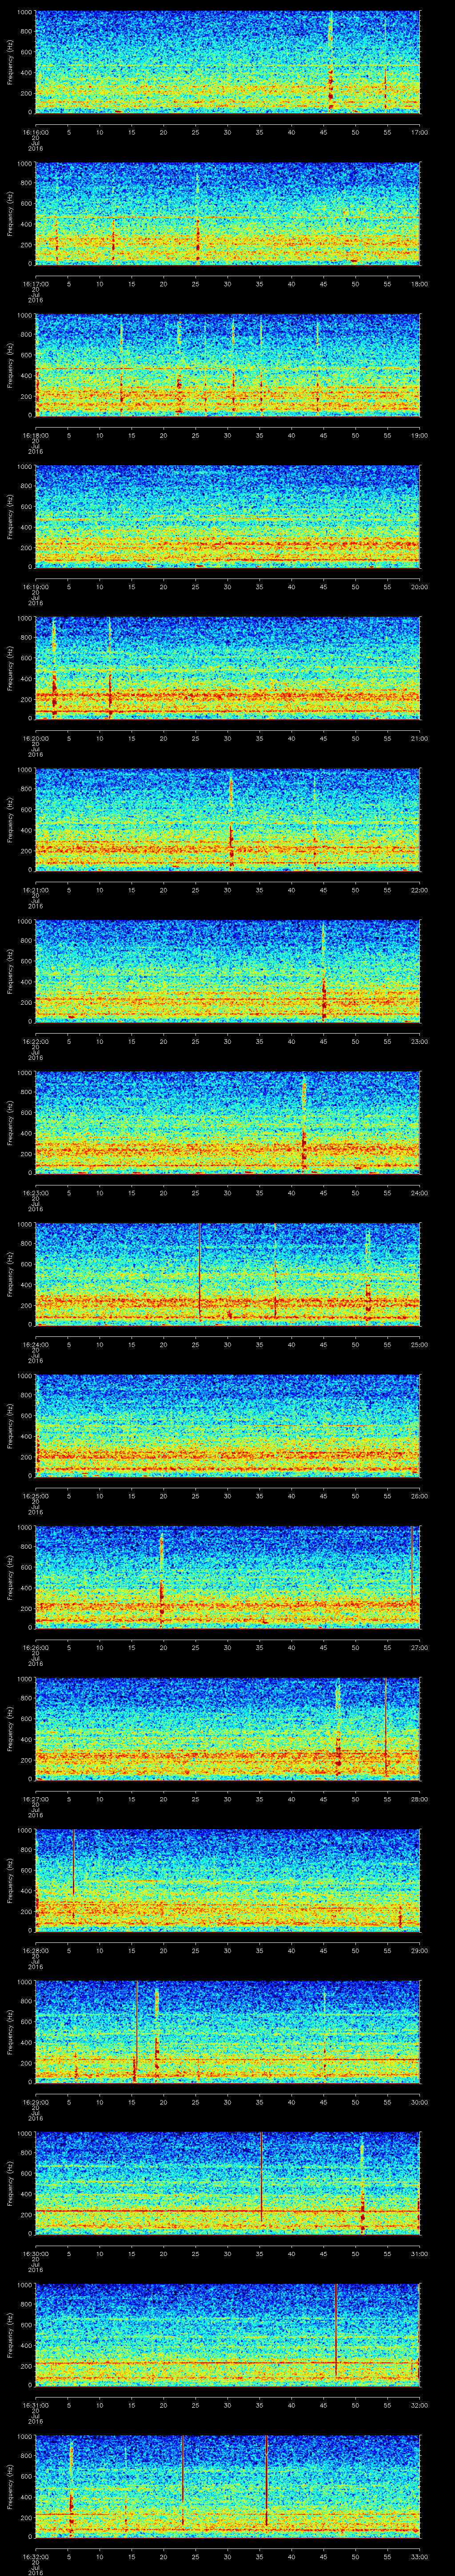Click the 16:31:00 time axis label
Viewport: 455px width, 2576px height.
[35, 2405]
